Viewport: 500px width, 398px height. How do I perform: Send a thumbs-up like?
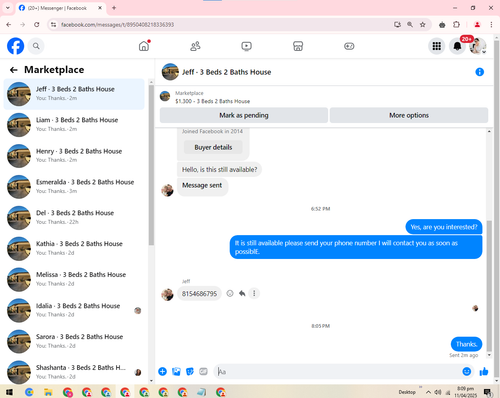(484, 371)
